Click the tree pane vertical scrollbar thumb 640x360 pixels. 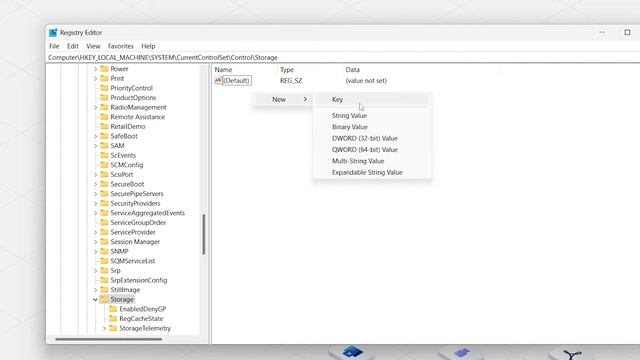(x=204, y=234)
